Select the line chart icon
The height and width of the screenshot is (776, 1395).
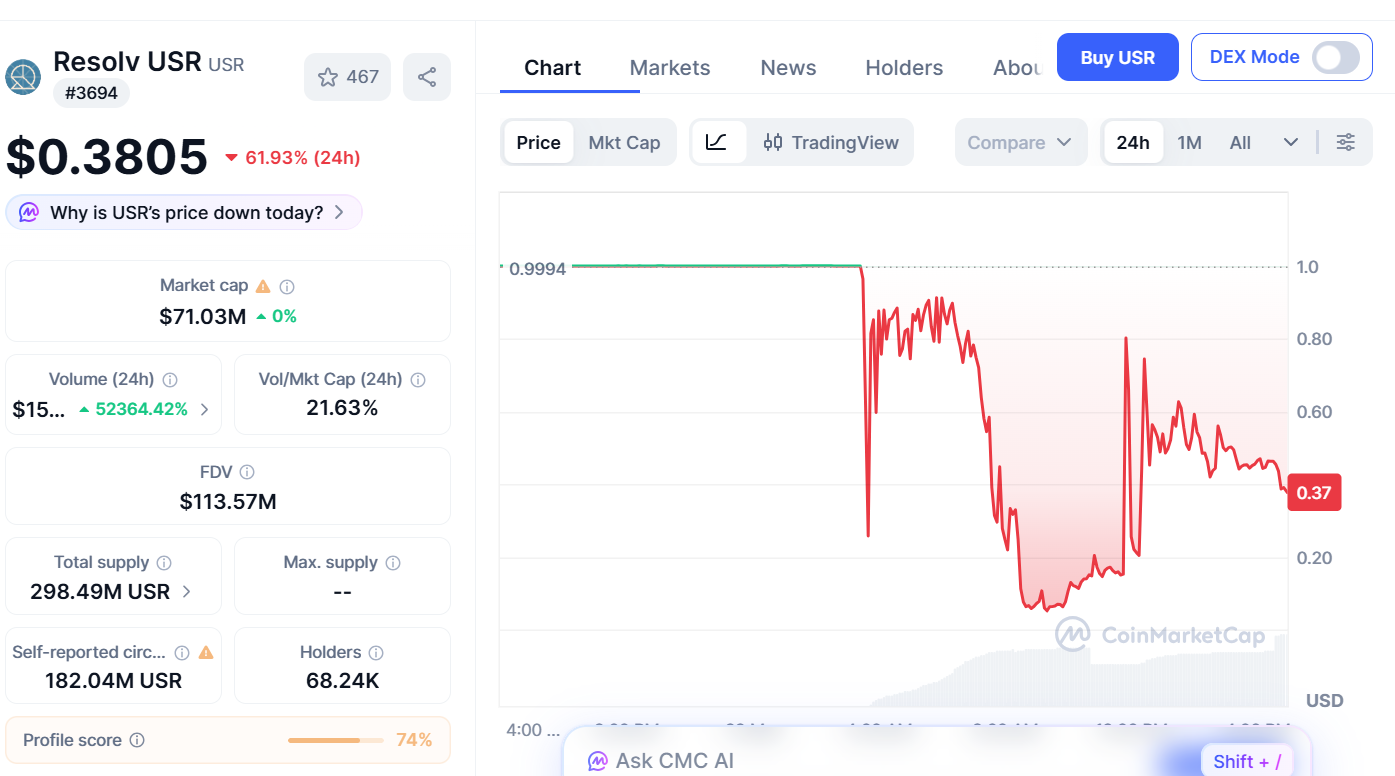717,142
